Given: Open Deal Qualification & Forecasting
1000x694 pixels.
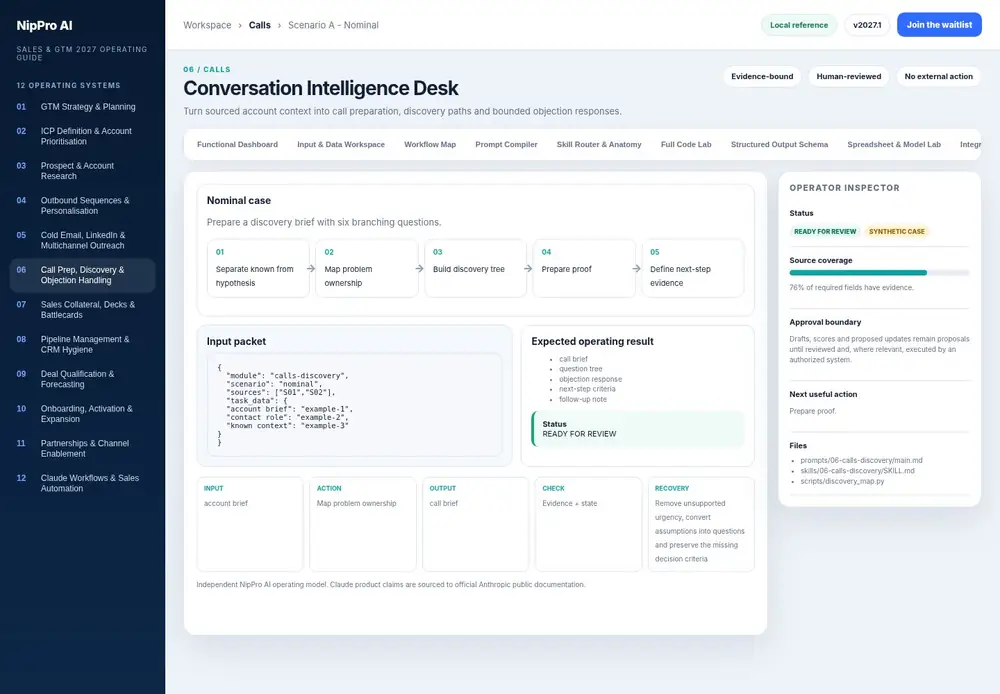Looking at the screenshot, I should (x=82, y=379).
